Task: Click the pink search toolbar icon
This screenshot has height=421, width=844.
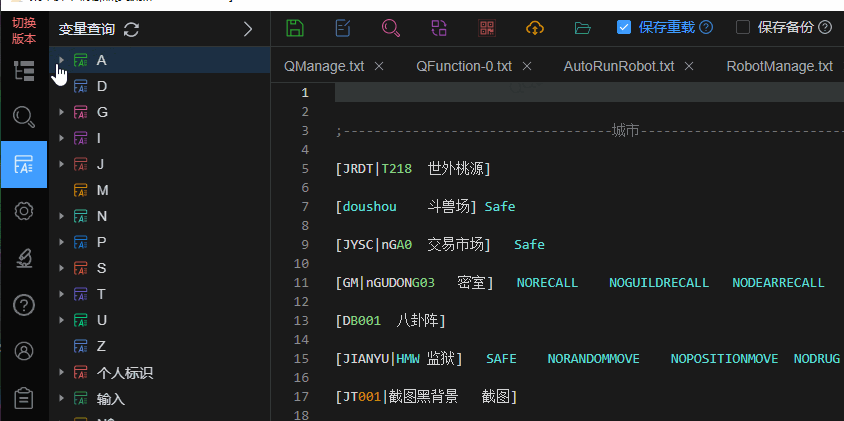Action: (x=391, y=27)
